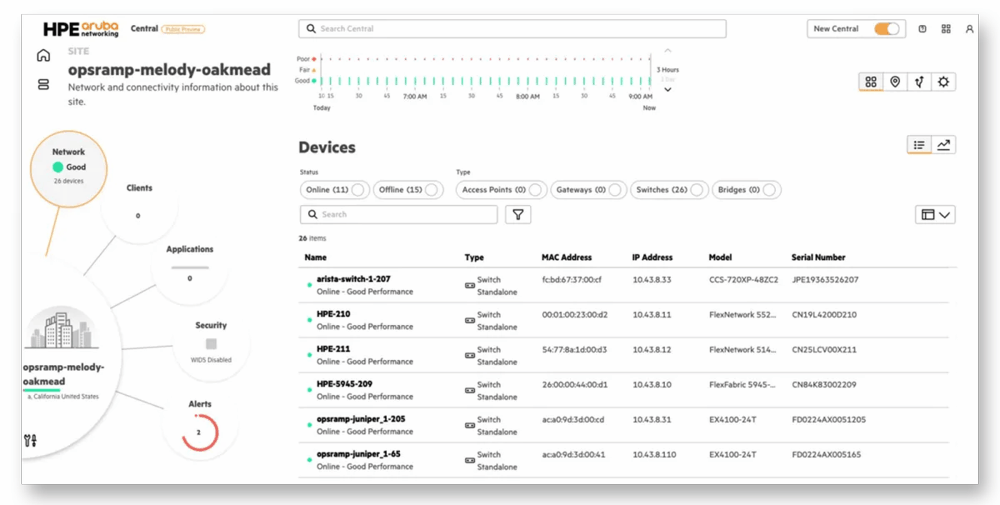
Task: Open device opsramp-juniper_1-65
Action: [359, 455]
